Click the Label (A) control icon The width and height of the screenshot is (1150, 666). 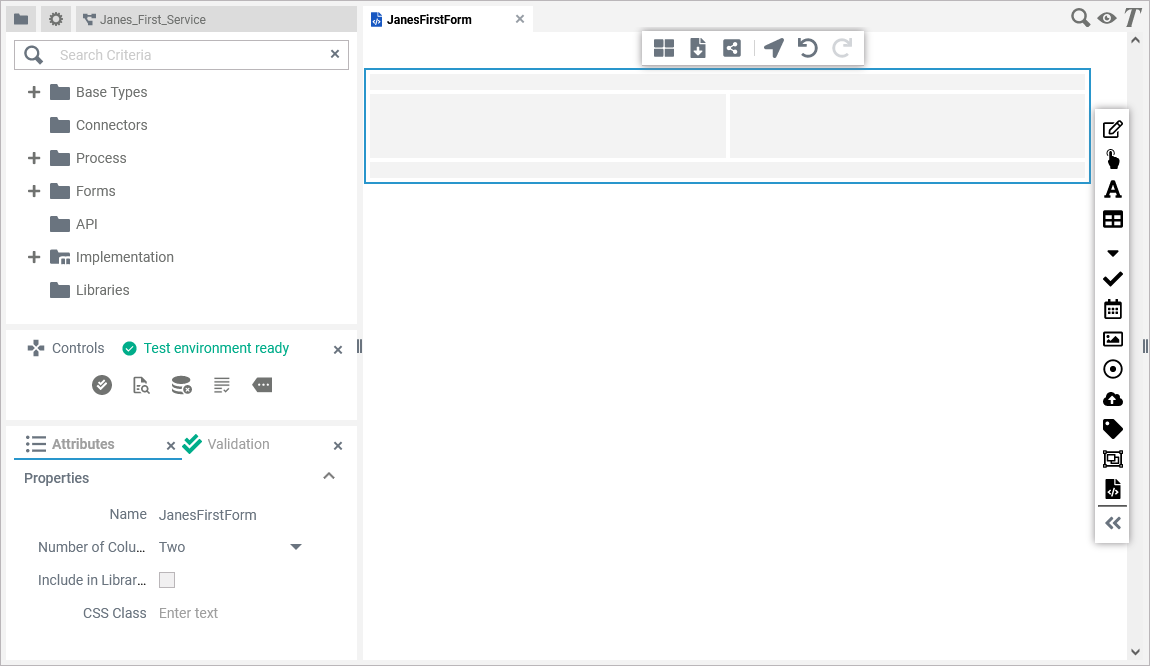[1112, 189]
